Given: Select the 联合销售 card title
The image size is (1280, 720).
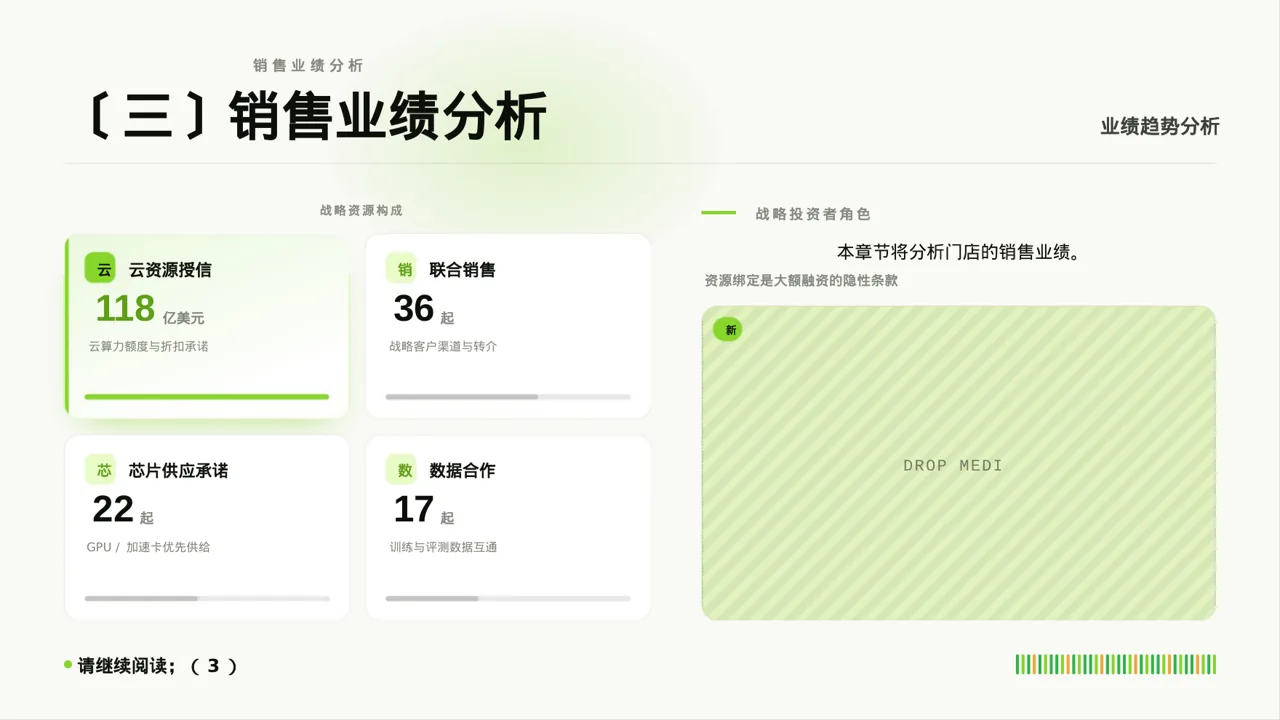Looking at the screenshot, I should pos(463,270).
